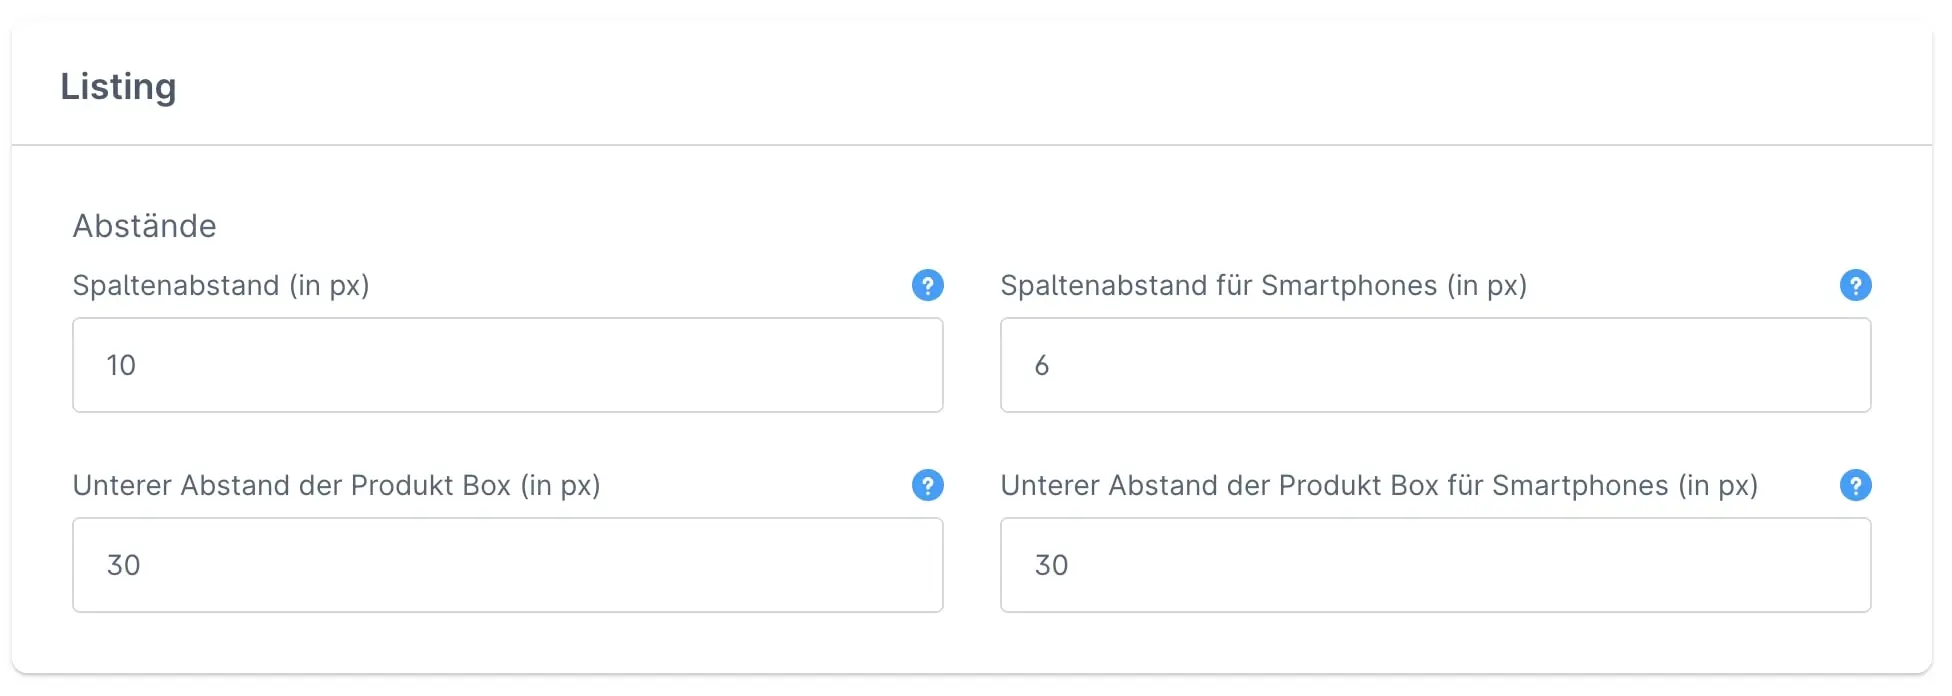The image size is (1952, 696).
Task: Click value 30 in the desktop Produkt Box field
Action: pos(123,566)
